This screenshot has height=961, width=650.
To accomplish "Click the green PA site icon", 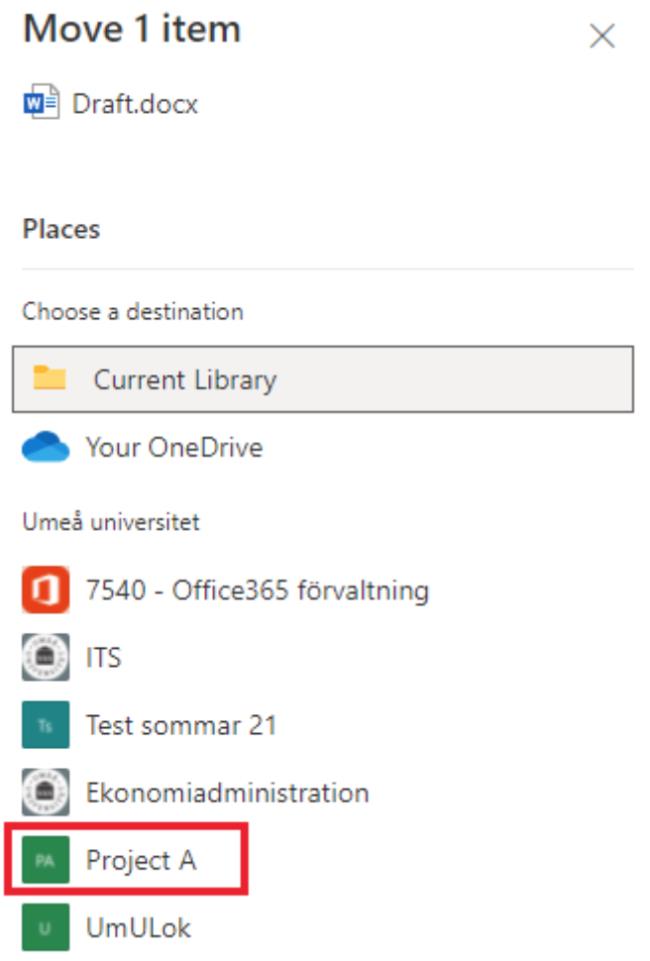I will (x=45, y=860).
